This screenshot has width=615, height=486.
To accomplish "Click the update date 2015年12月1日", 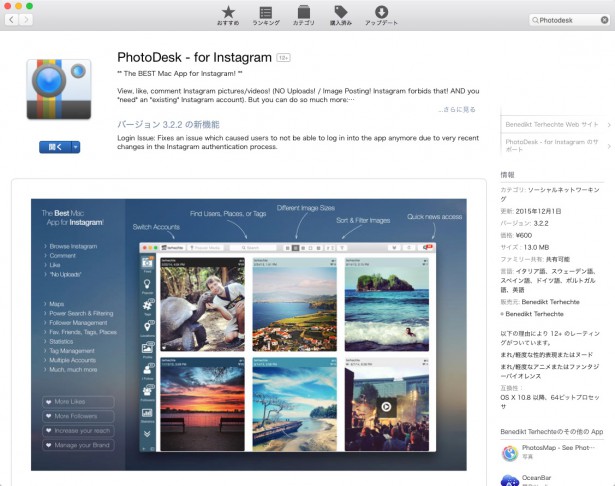I will tap(538, 211).
